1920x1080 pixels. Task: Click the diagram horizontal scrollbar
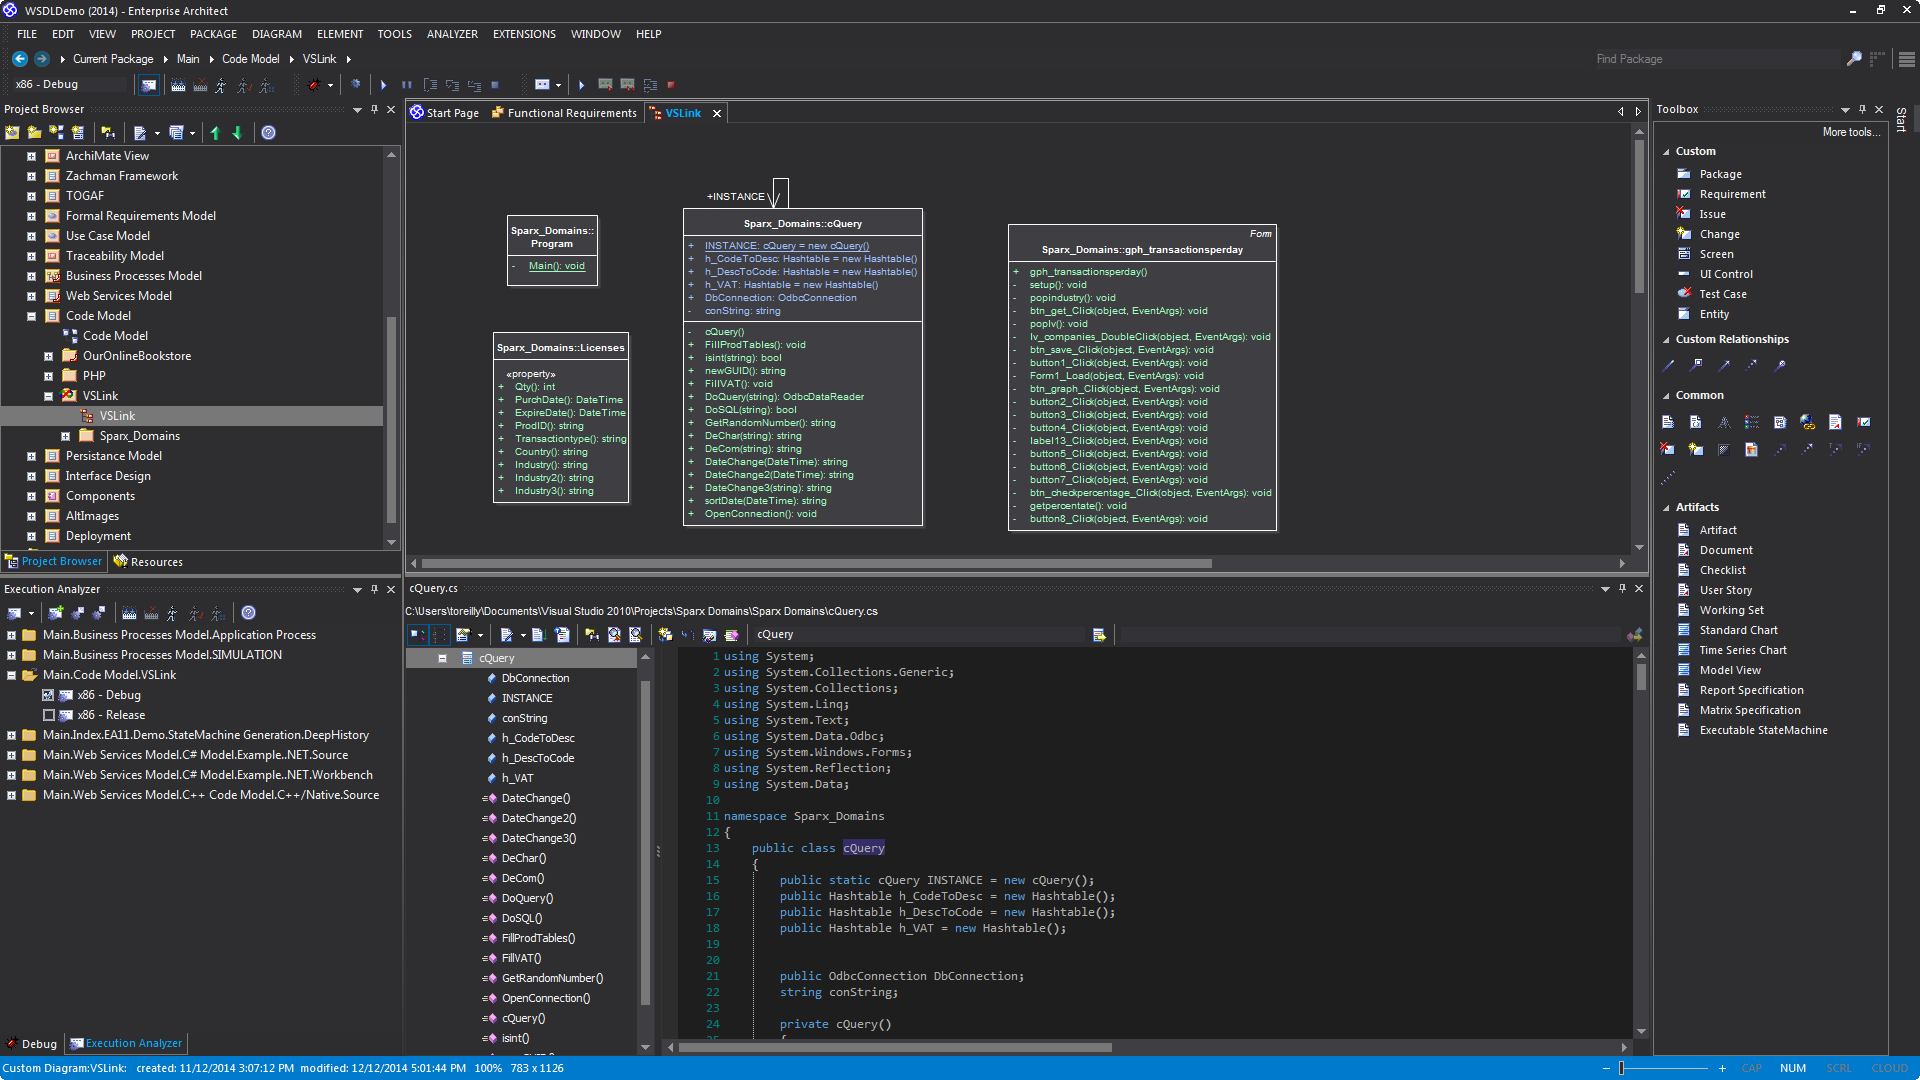tap(815, 563)
